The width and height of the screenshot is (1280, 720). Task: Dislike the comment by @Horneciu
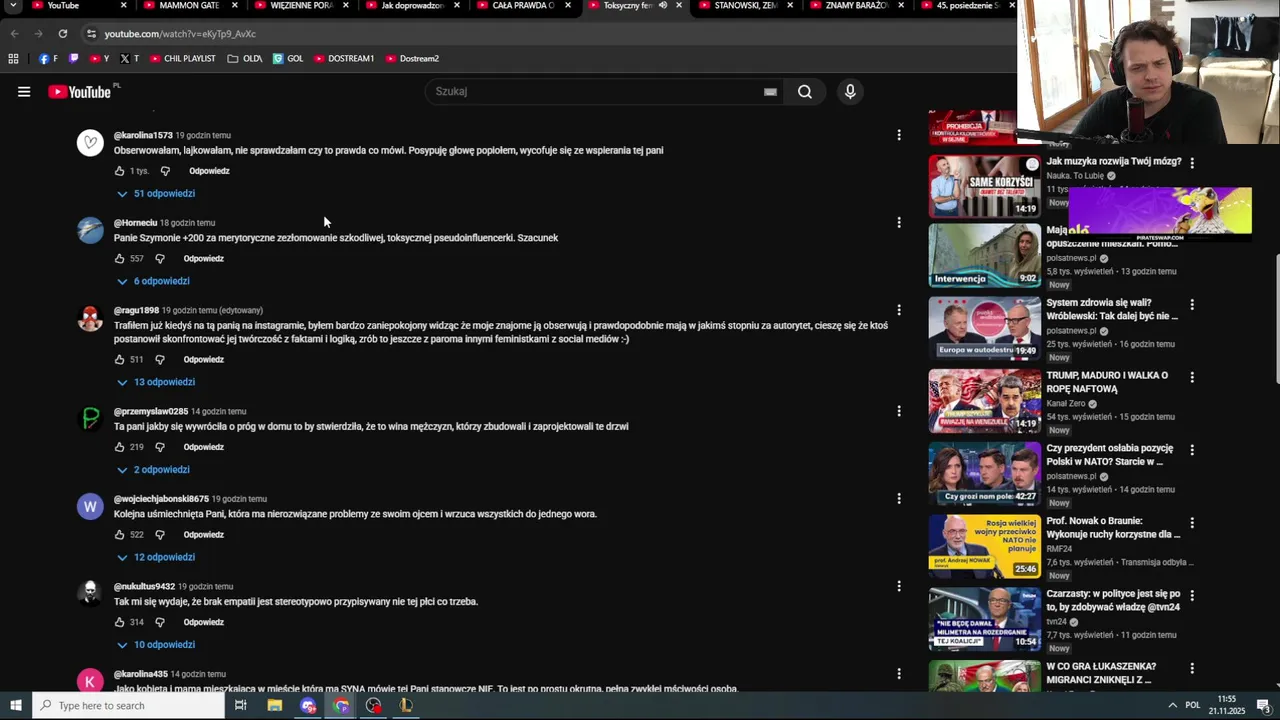(x=159, y=259)
